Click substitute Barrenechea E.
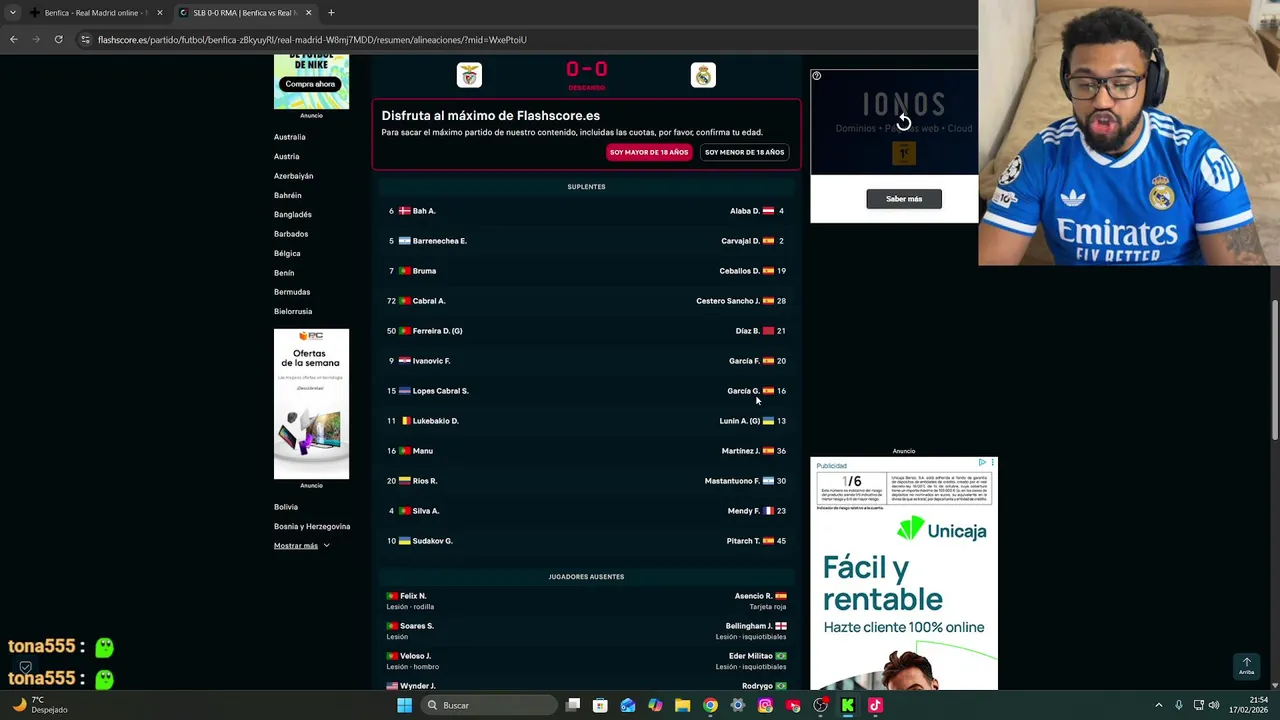The image size is (1280, 720). [440, 241]
